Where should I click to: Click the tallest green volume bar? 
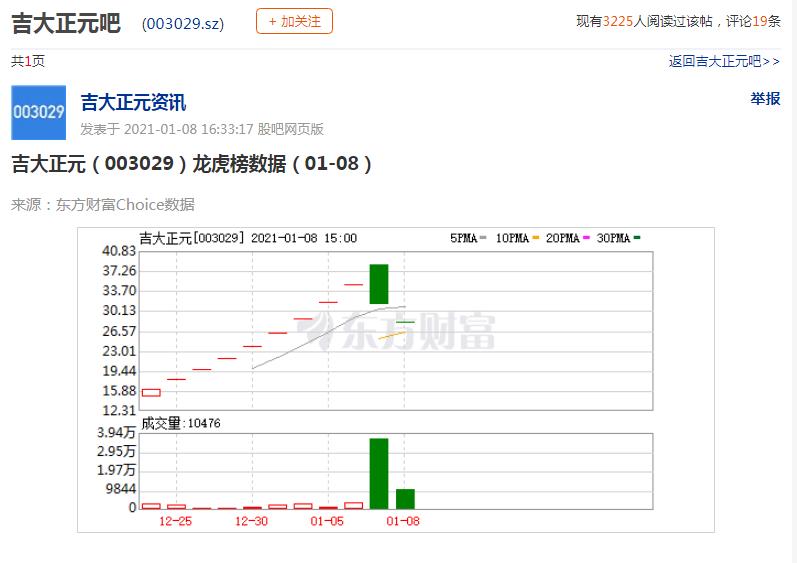(x=379, y=473)
